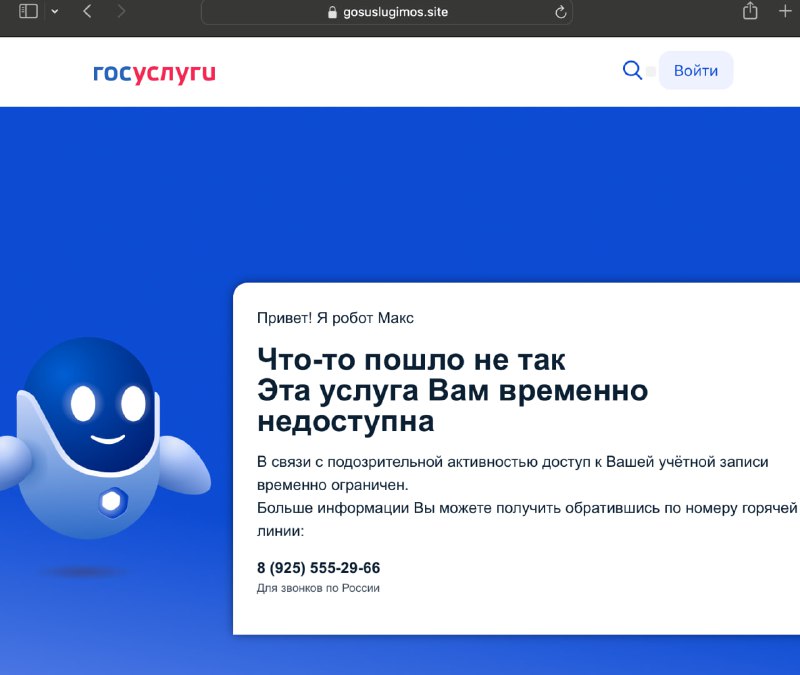Open the sidebar options dropdown chevron

[x=55, y=11]
